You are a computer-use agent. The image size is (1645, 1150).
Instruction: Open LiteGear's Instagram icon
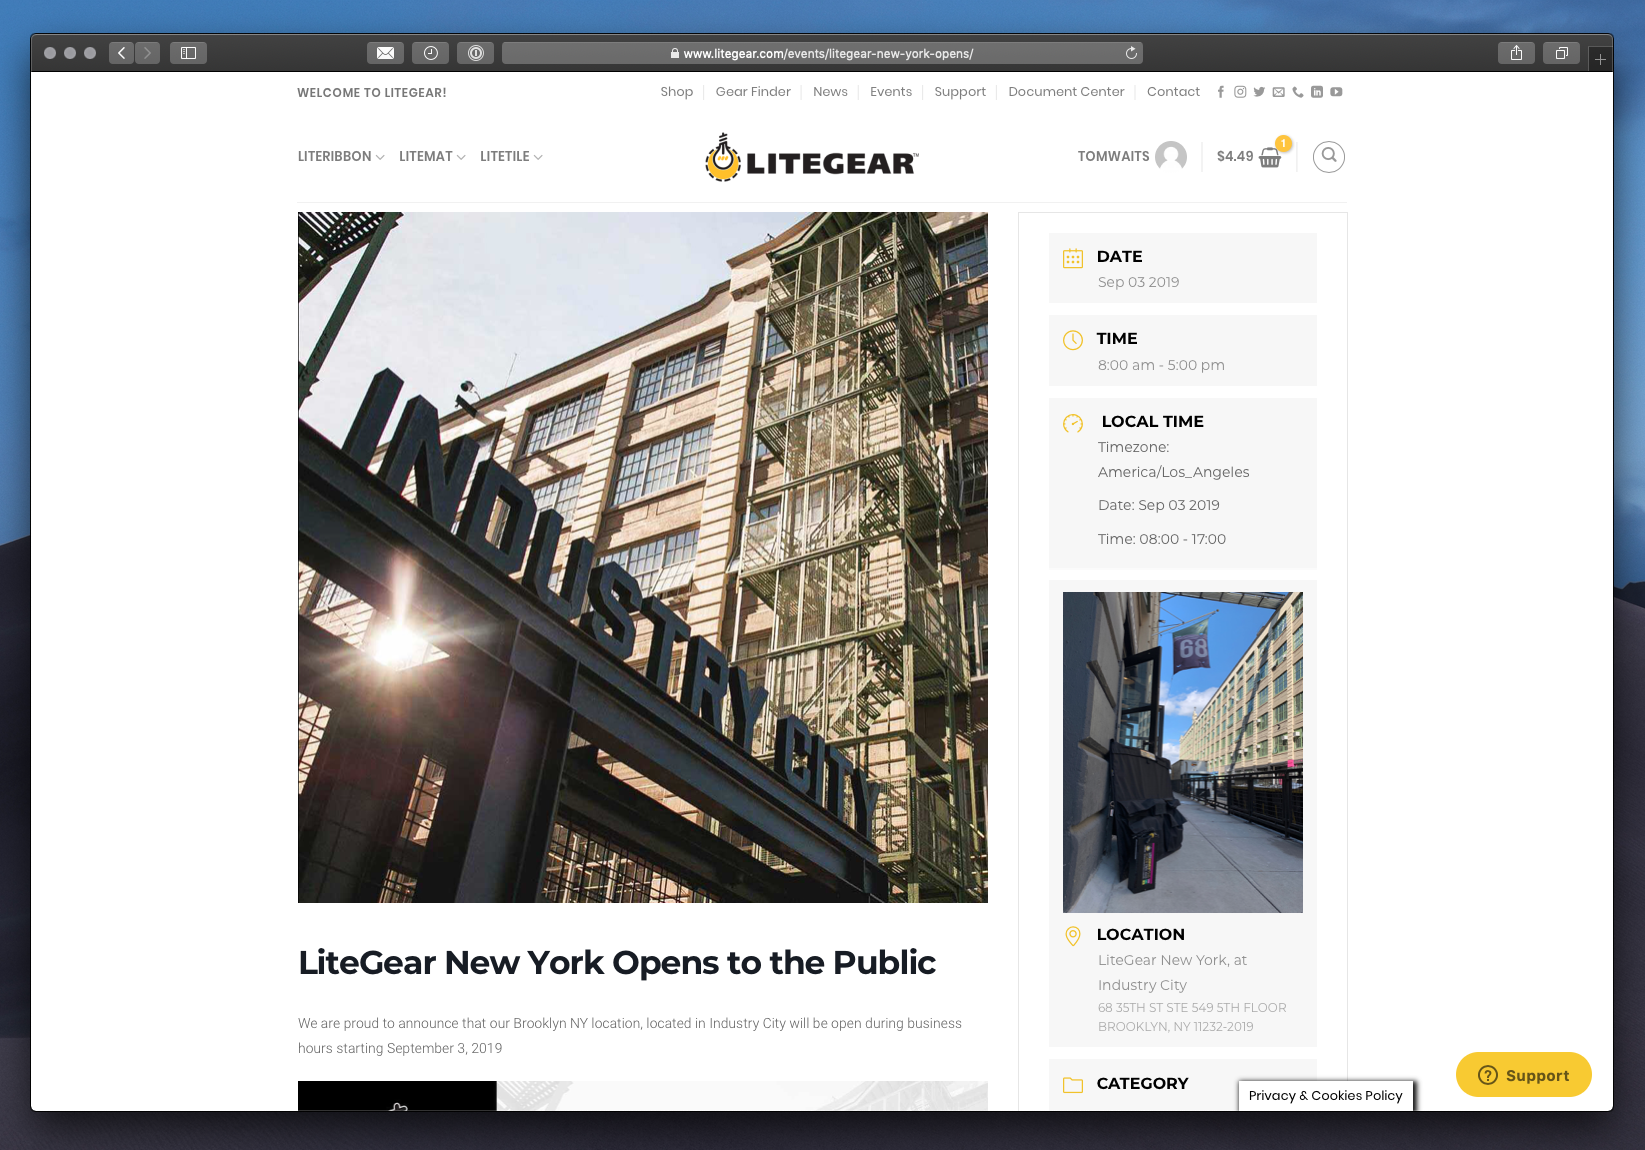[1240, 92]
